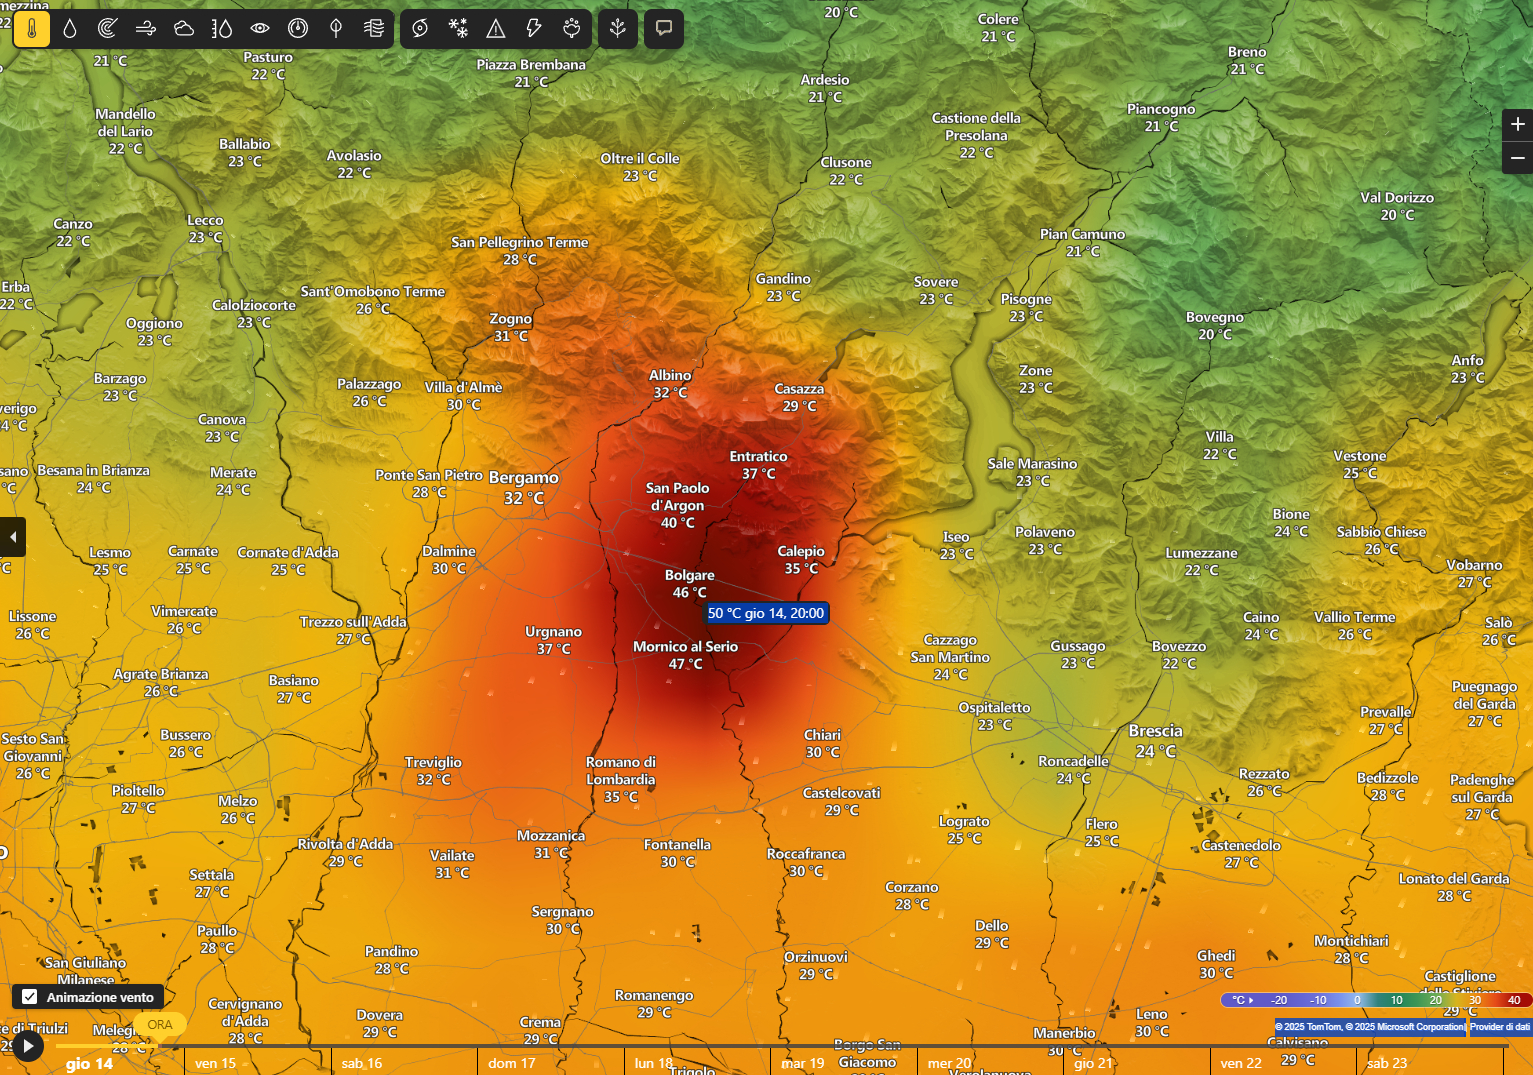Image resolution: width=1533 pixels, height=1075 pixels.
Task: Select the Winter weather snowflake layer
Action: tap(458, 29)
